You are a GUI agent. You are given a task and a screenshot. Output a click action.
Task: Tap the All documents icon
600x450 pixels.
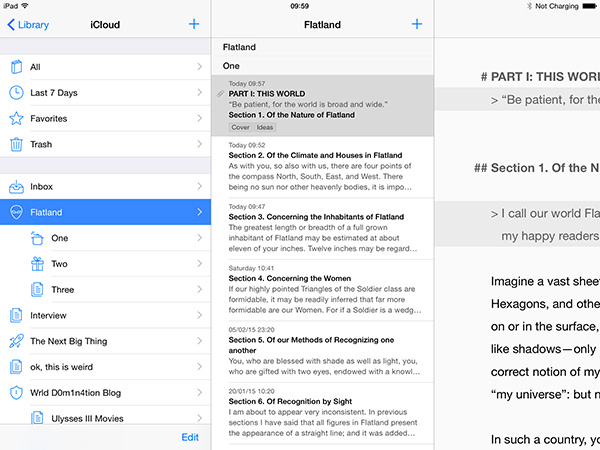click(16, 67)
